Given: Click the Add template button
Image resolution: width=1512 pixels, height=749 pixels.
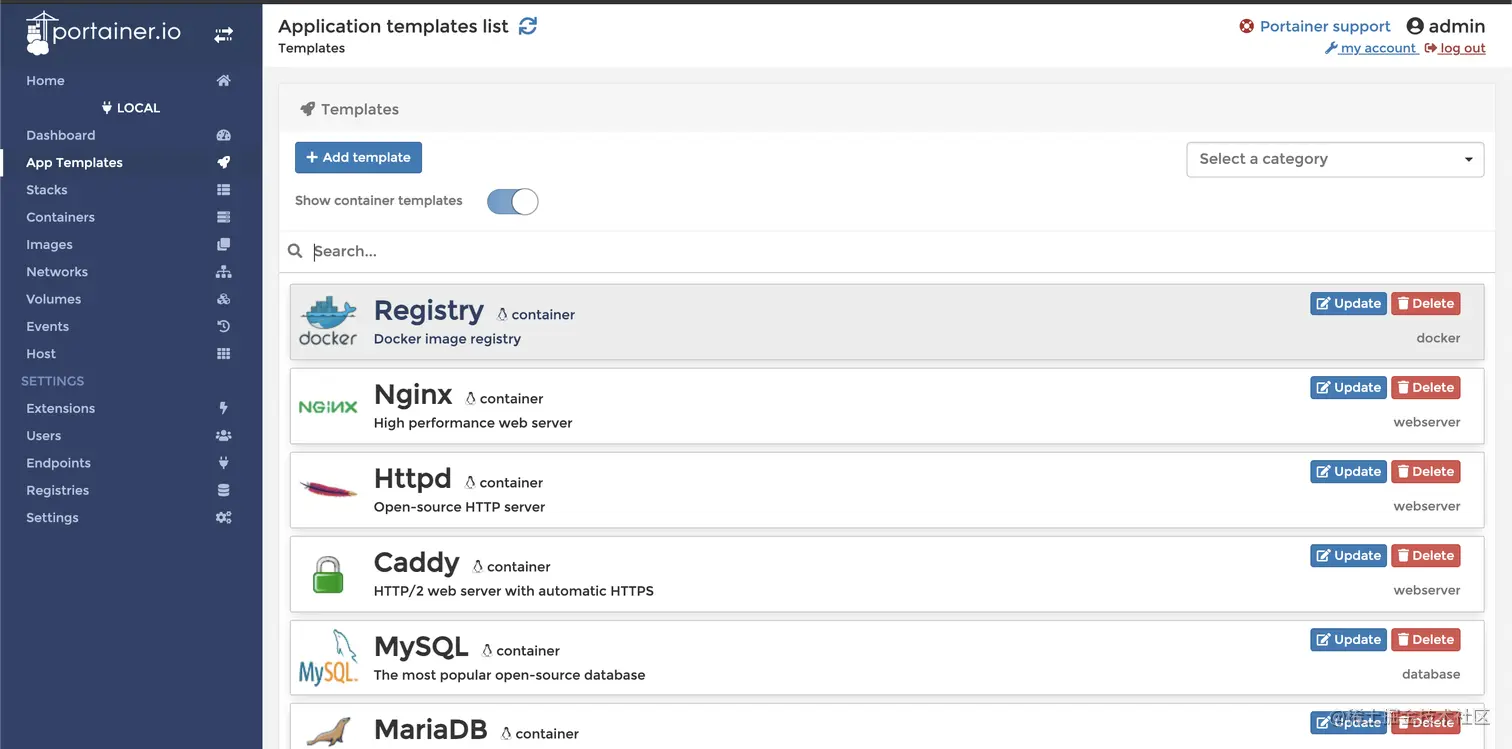Looking at the screenshot, I should pos(359,158).
